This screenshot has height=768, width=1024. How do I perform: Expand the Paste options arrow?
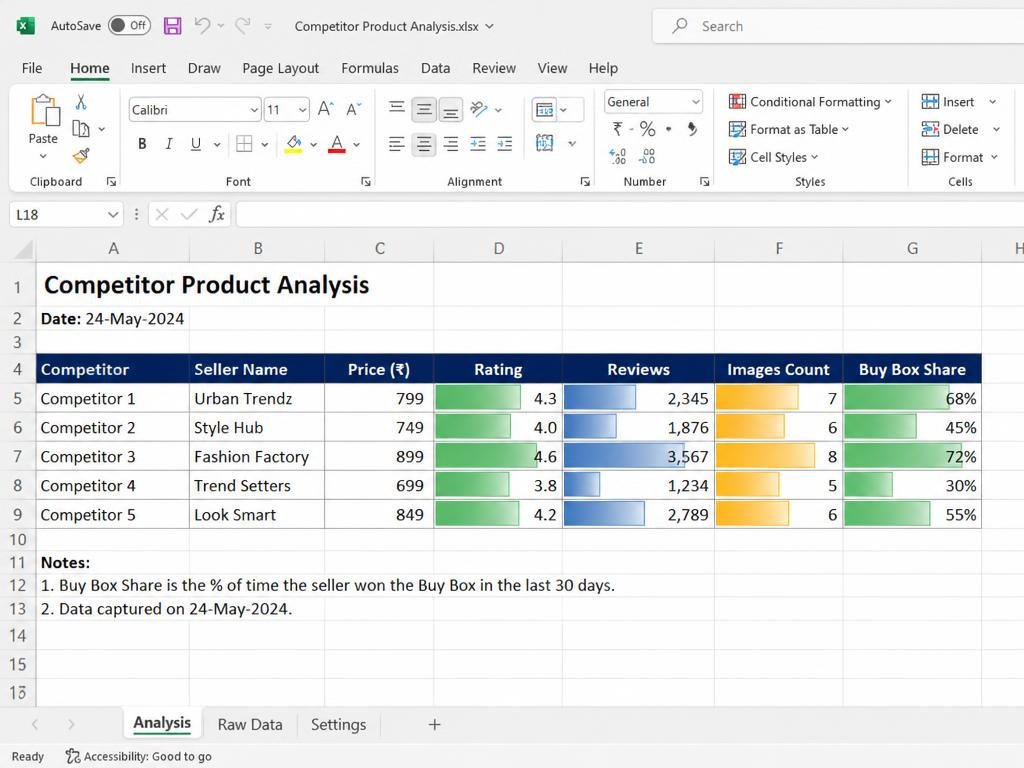(x=43, y=156)
